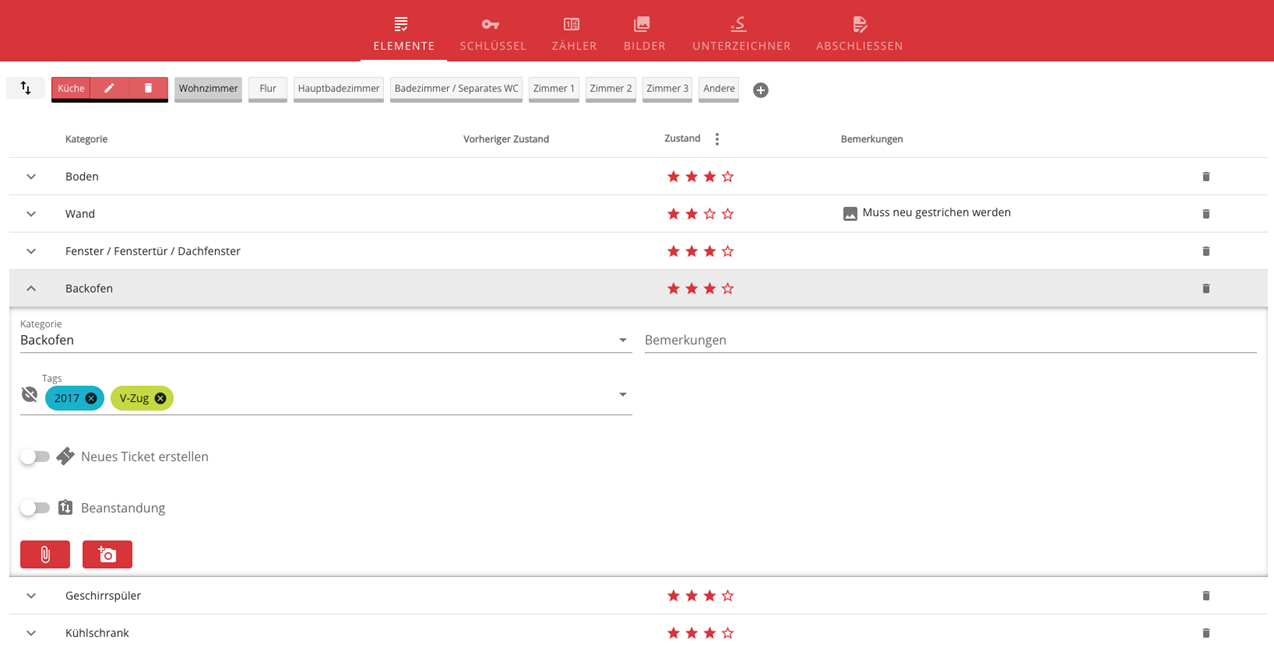
Task: Set Kühlschrank rating to second star
Action: coord(692,633)
